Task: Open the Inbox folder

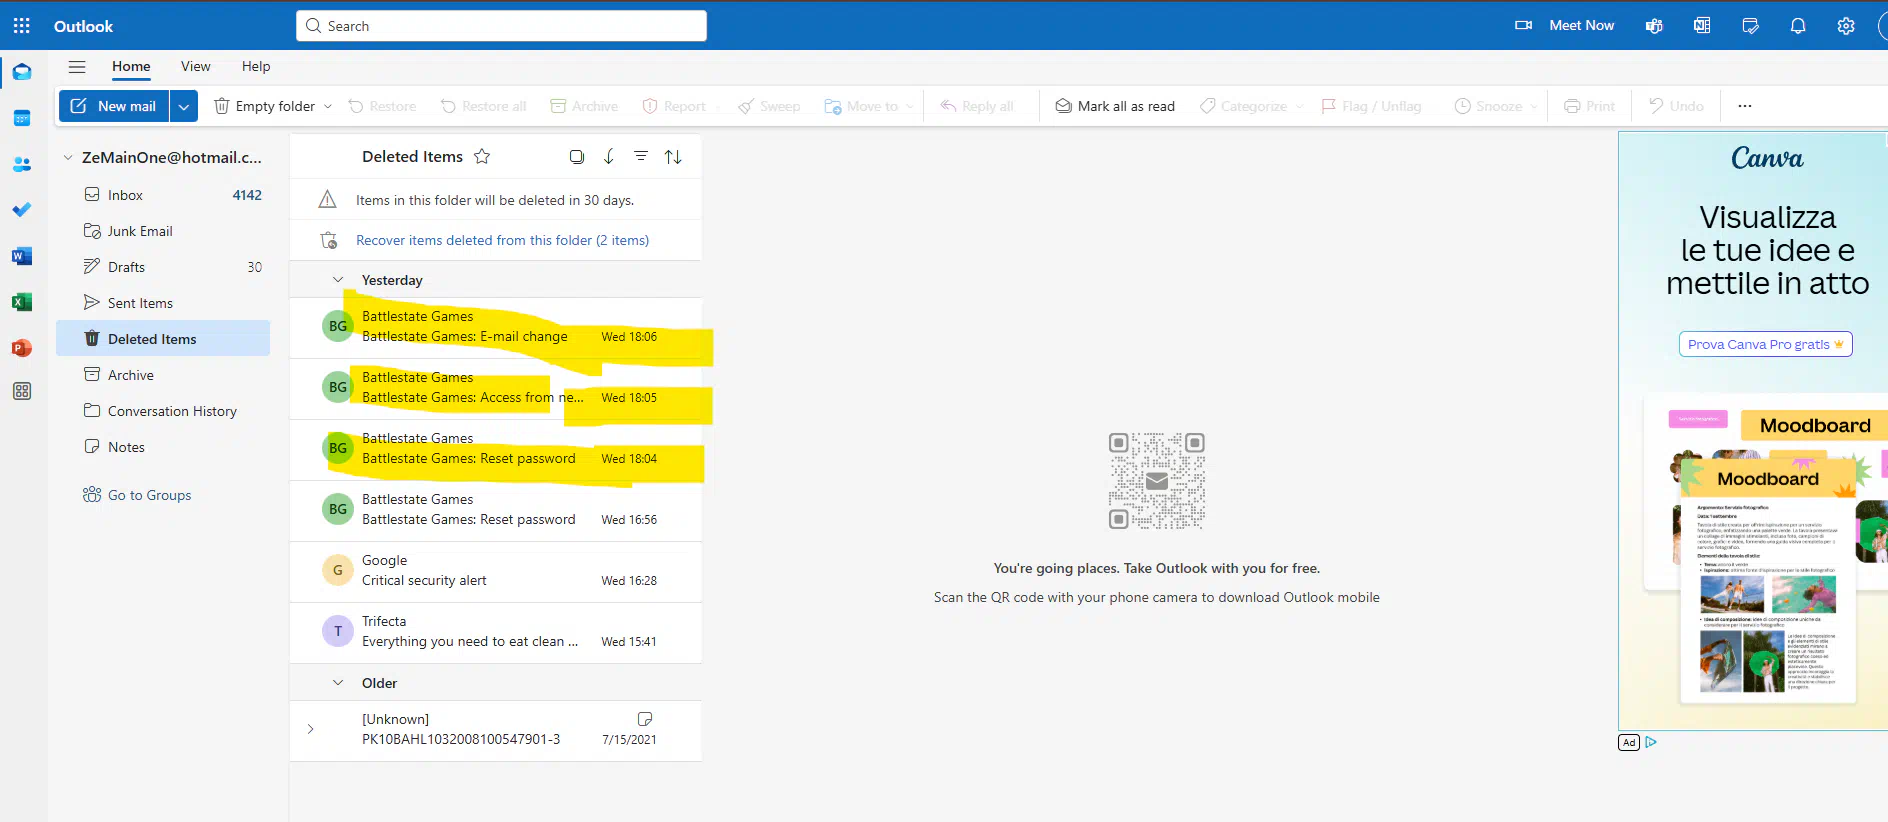Action: [x=163, y=195]
